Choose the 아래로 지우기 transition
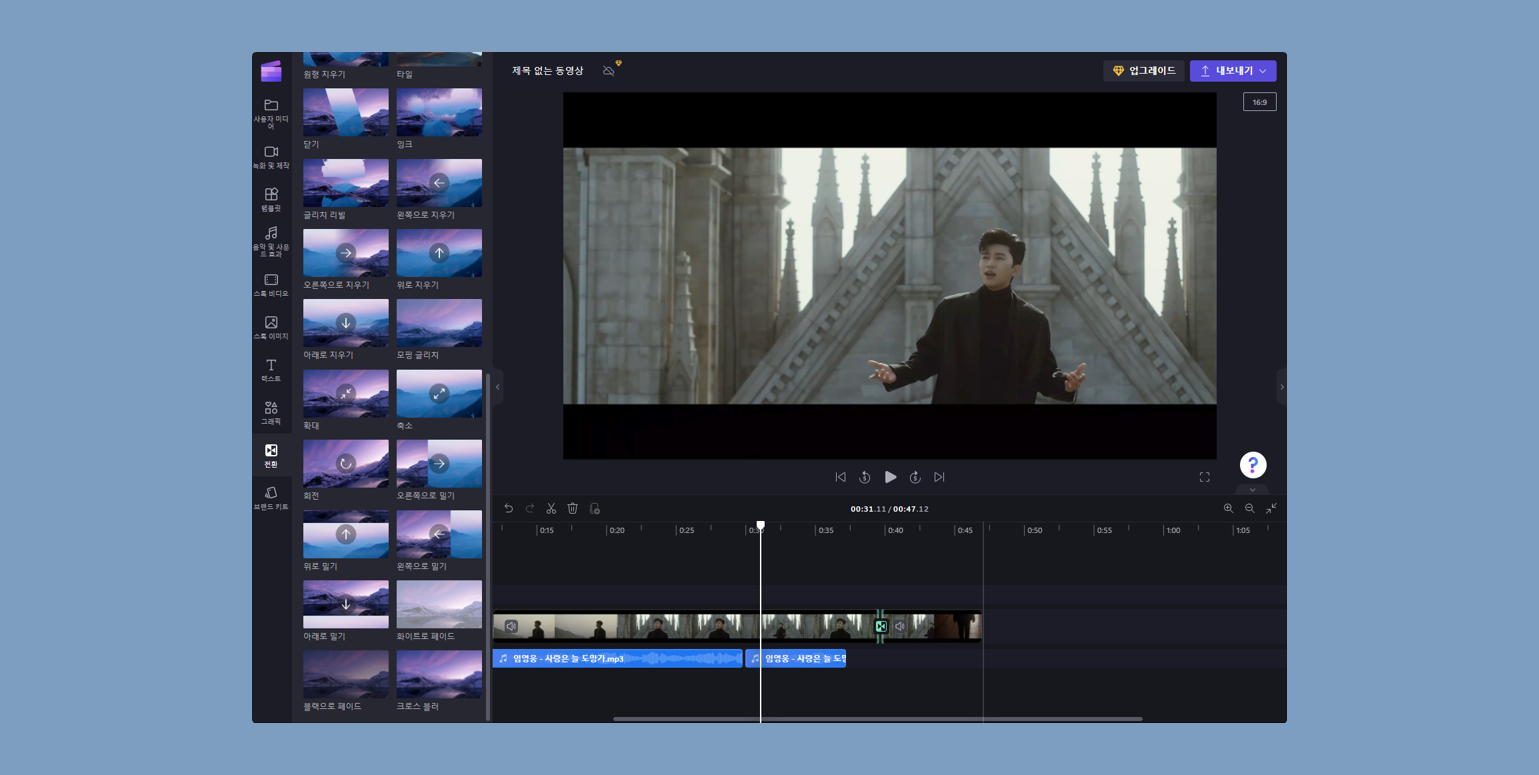The image size is (1539, 775). click(346, 323)
